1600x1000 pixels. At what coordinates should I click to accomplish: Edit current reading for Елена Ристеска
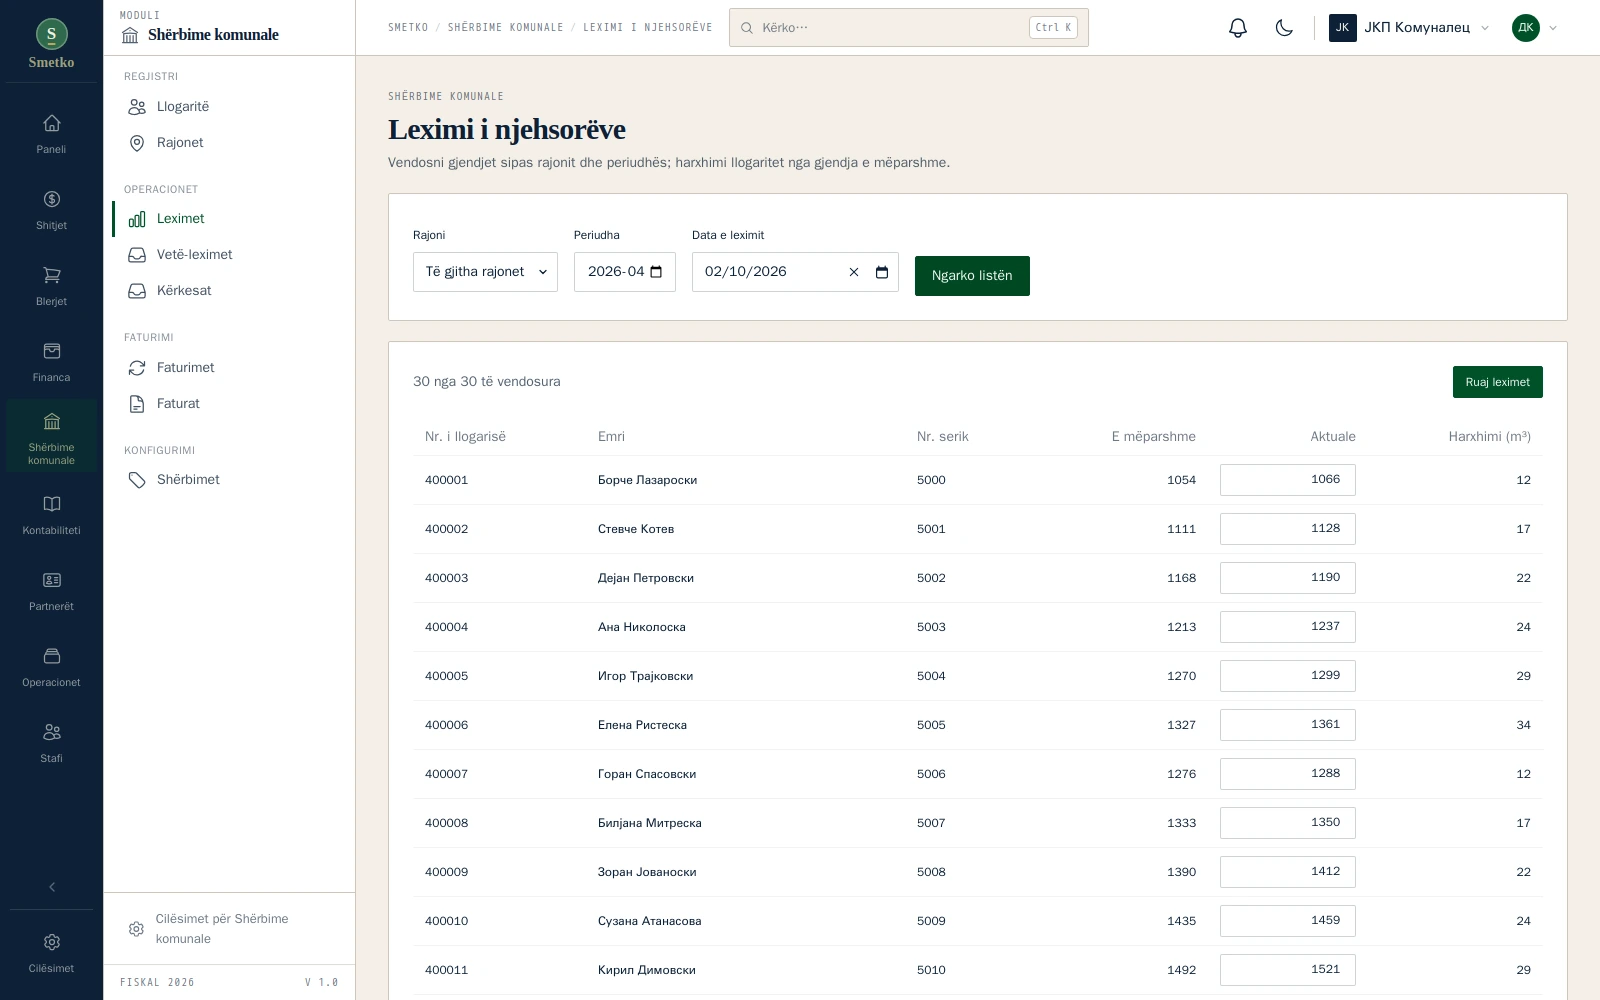1287,725
